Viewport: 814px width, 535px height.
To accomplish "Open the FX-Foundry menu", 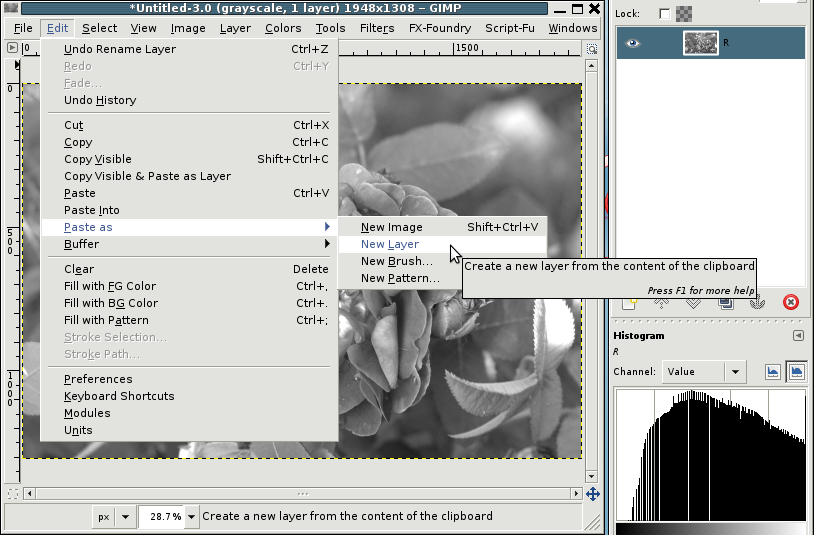I will tap(440, 28).
